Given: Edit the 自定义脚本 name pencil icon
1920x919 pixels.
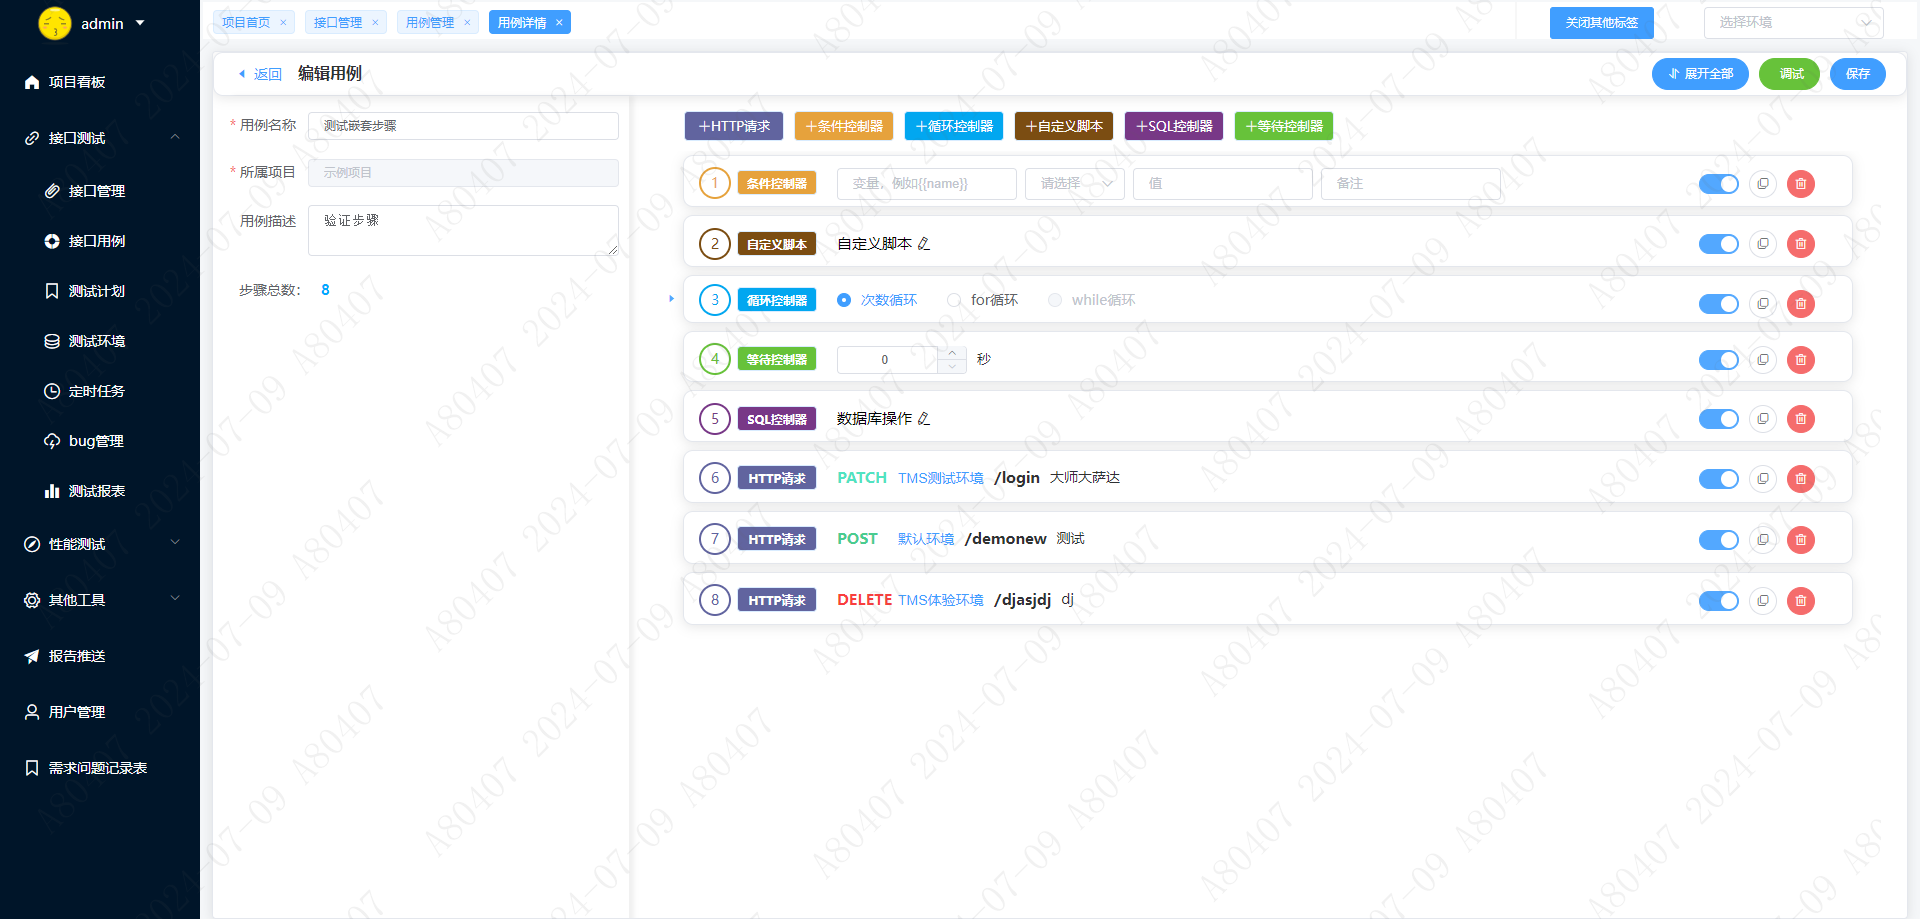Looking at the screenshot, I should (924, 244).
